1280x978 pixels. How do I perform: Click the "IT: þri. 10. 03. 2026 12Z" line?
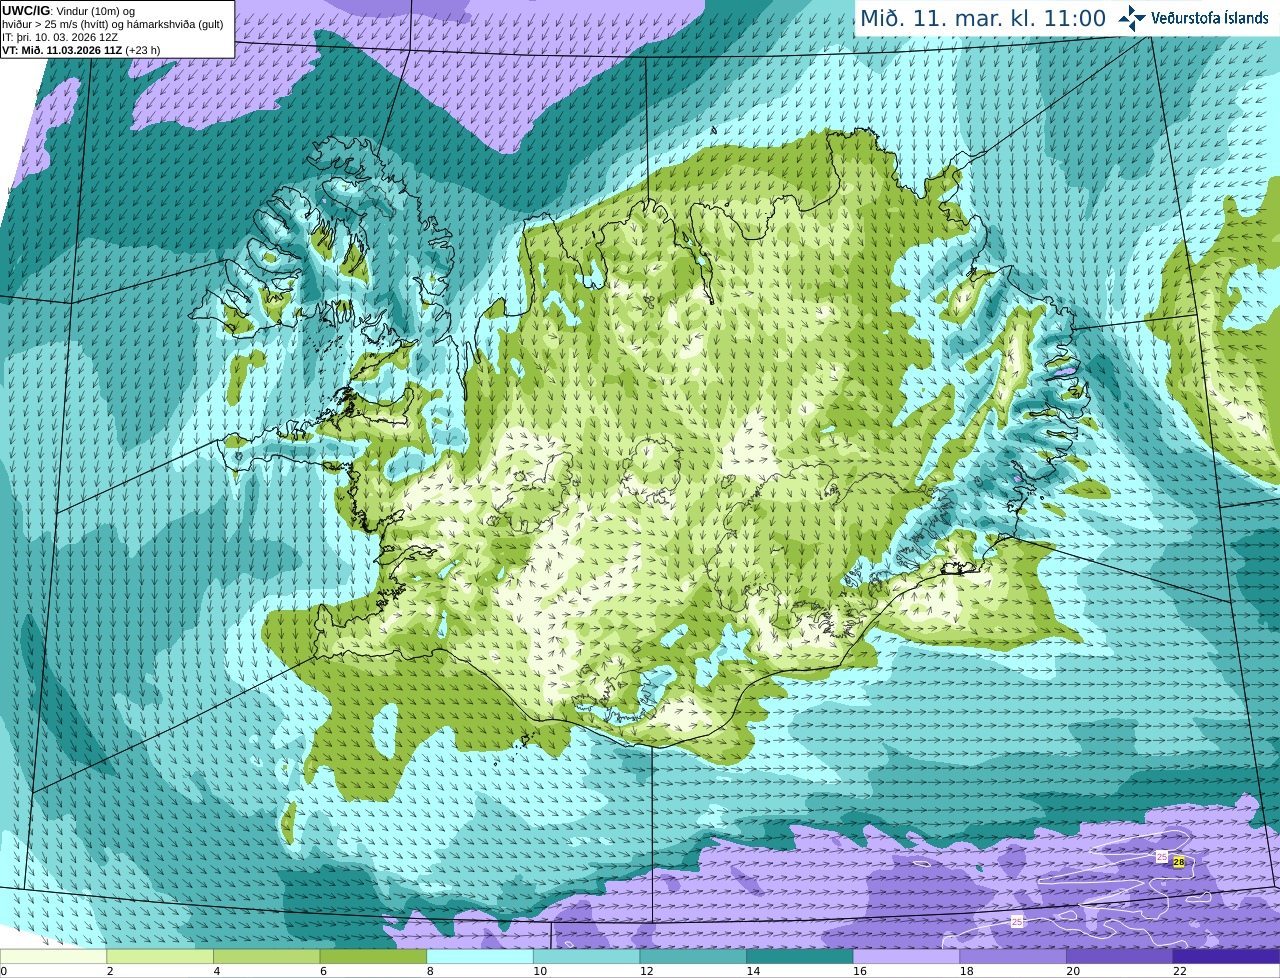point(60,37)
